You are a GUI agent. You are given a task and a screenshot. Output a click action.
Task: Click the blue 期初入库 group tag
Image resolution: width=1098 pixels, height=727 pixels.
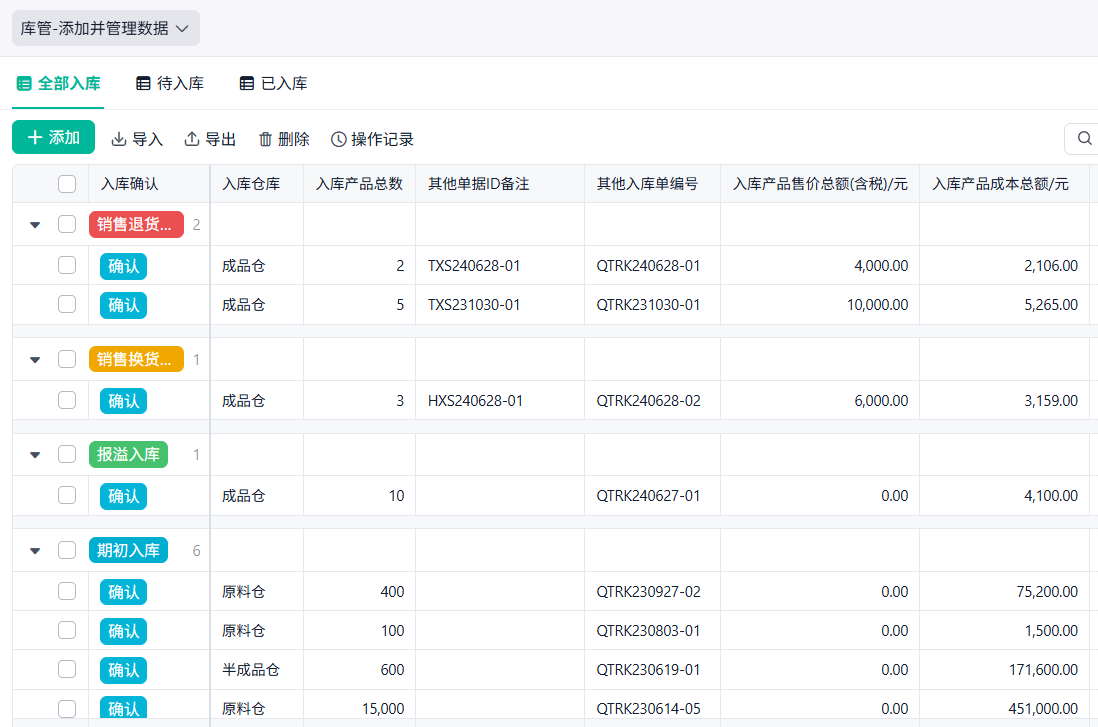pyautogui.click(x=128, y=551)
